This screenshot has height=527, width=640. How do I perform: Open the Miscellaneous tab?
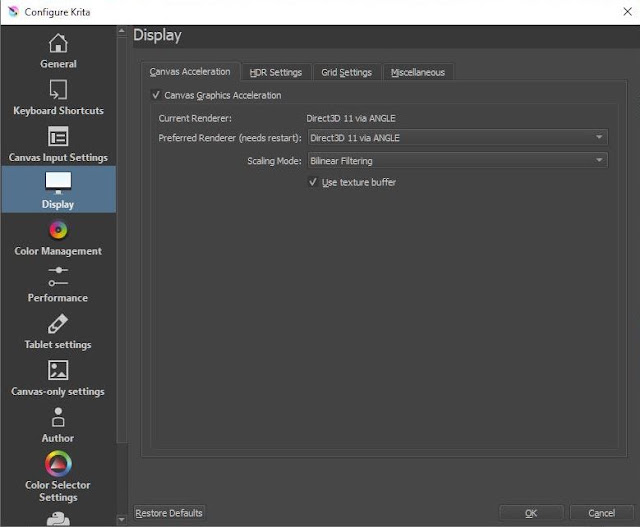418,72
